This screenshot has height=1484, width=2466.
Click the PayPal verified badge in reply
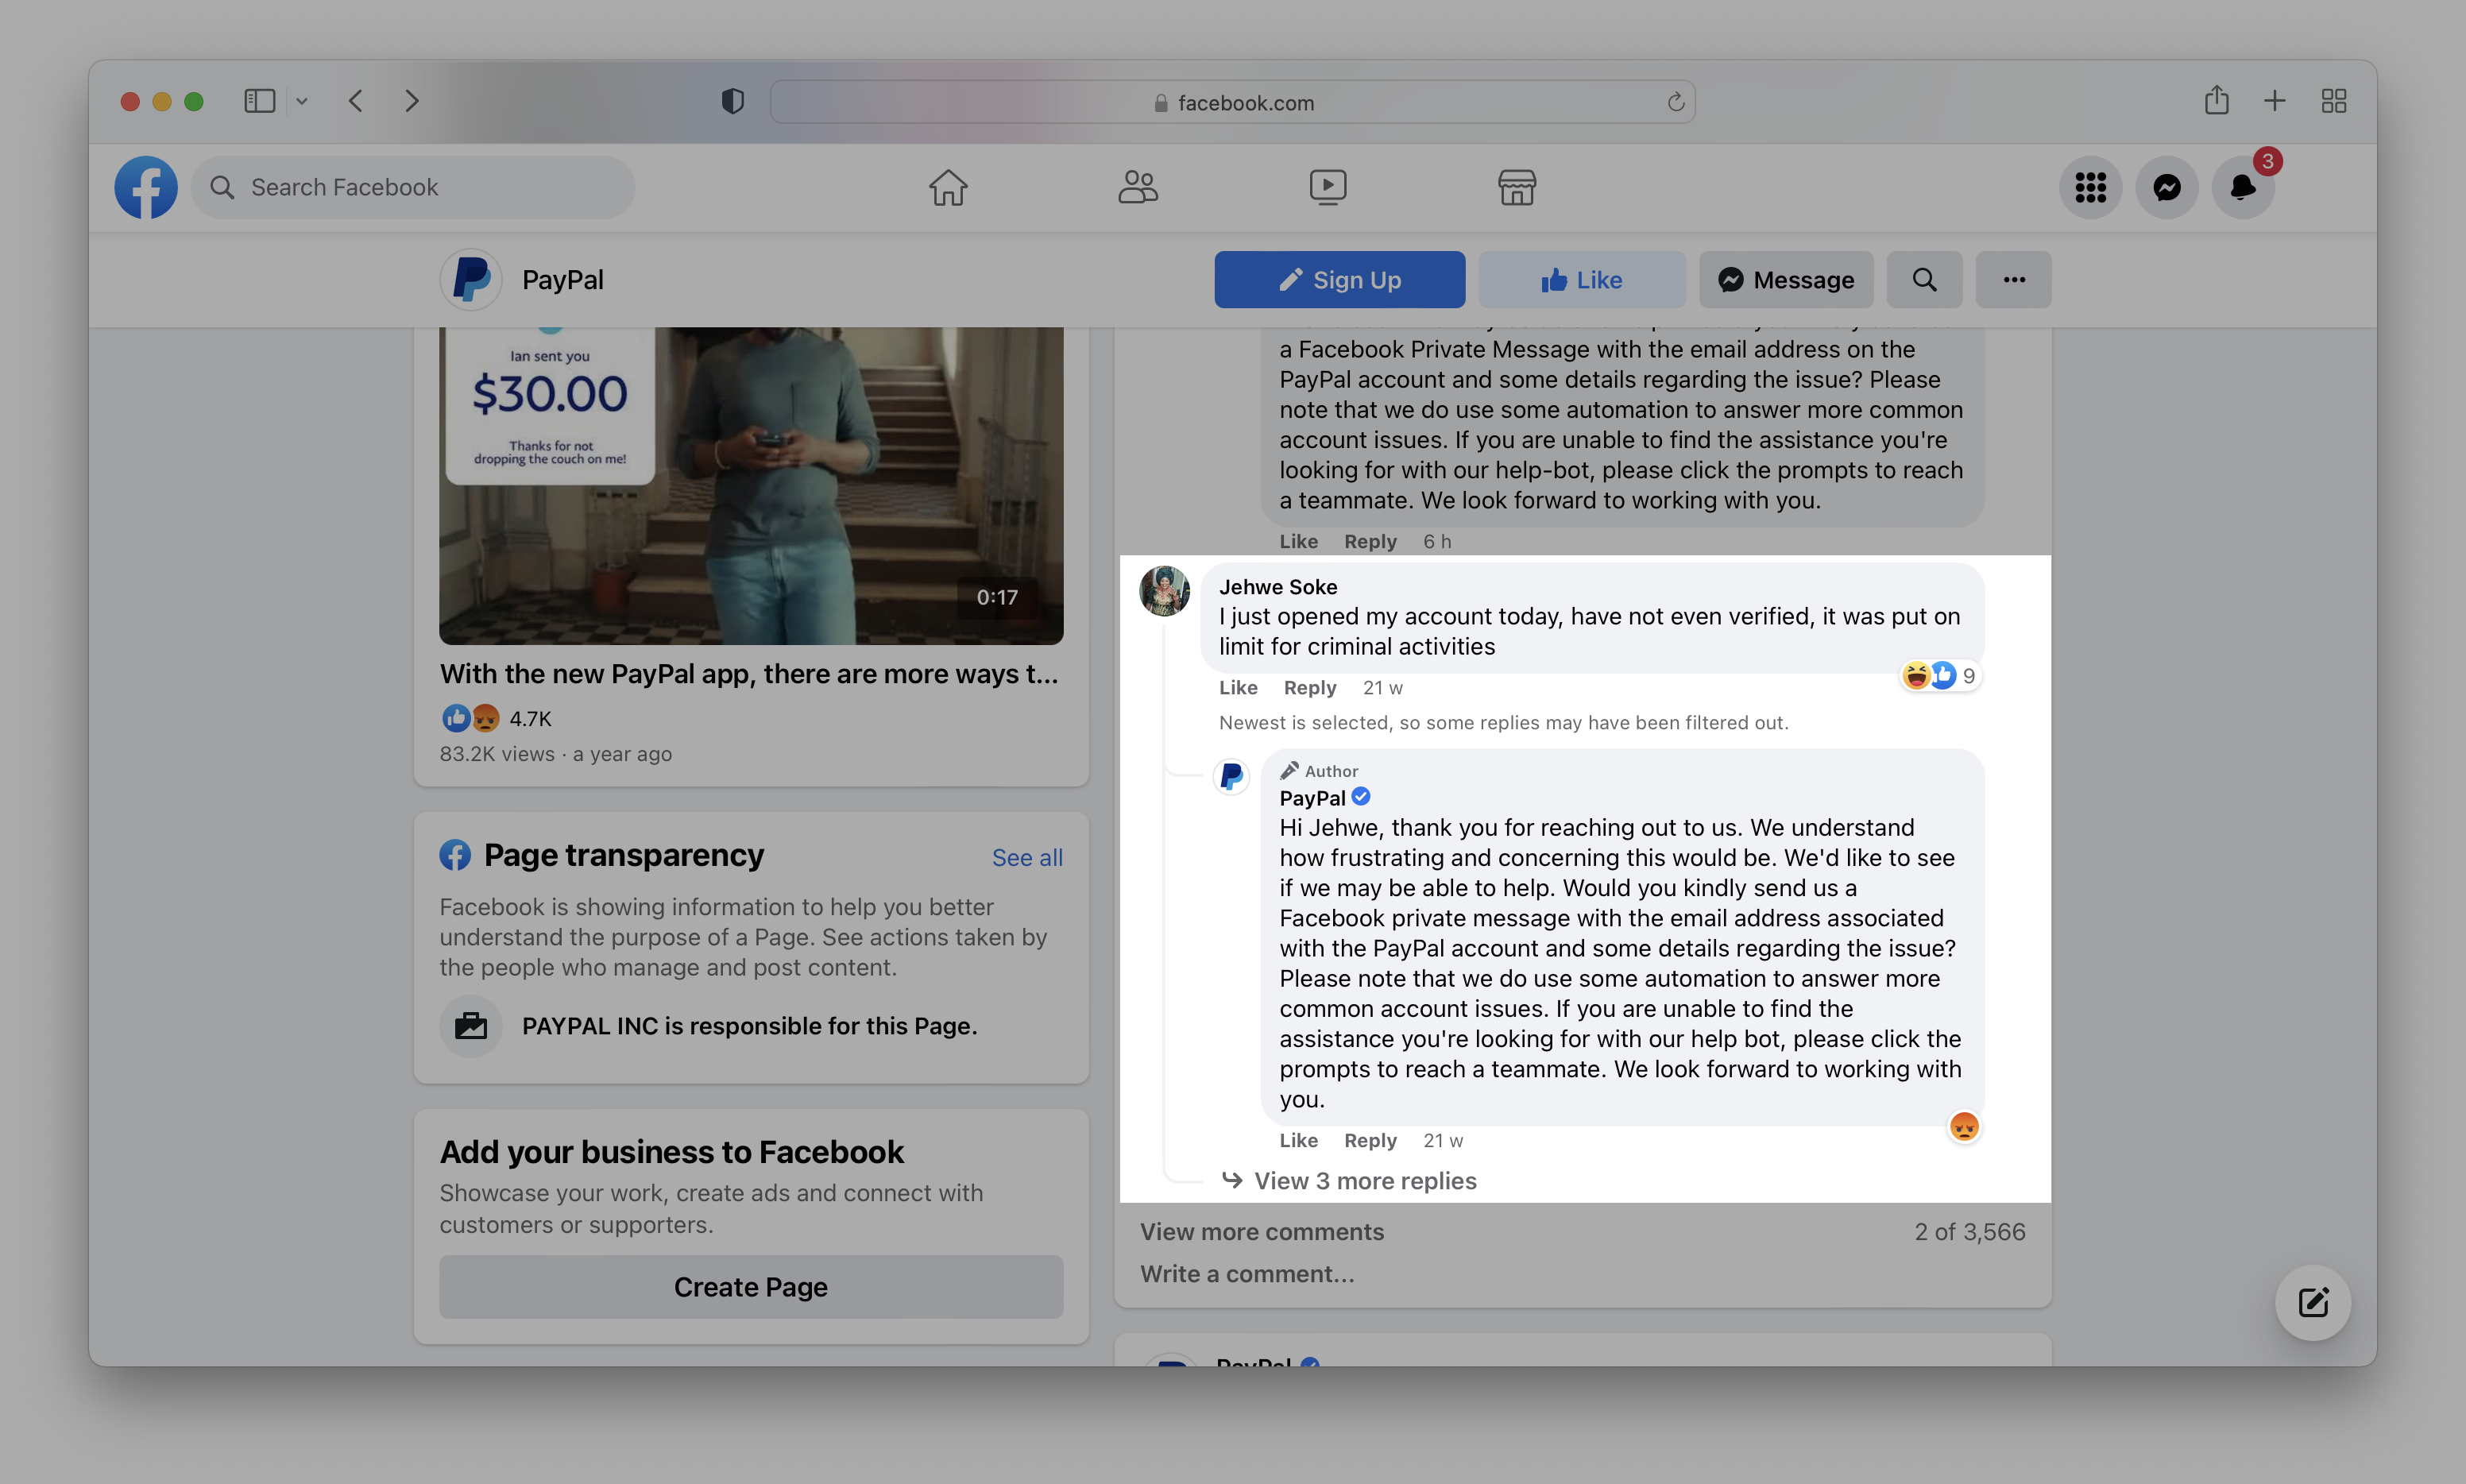pyautogui.click(x=1361, y=797)
